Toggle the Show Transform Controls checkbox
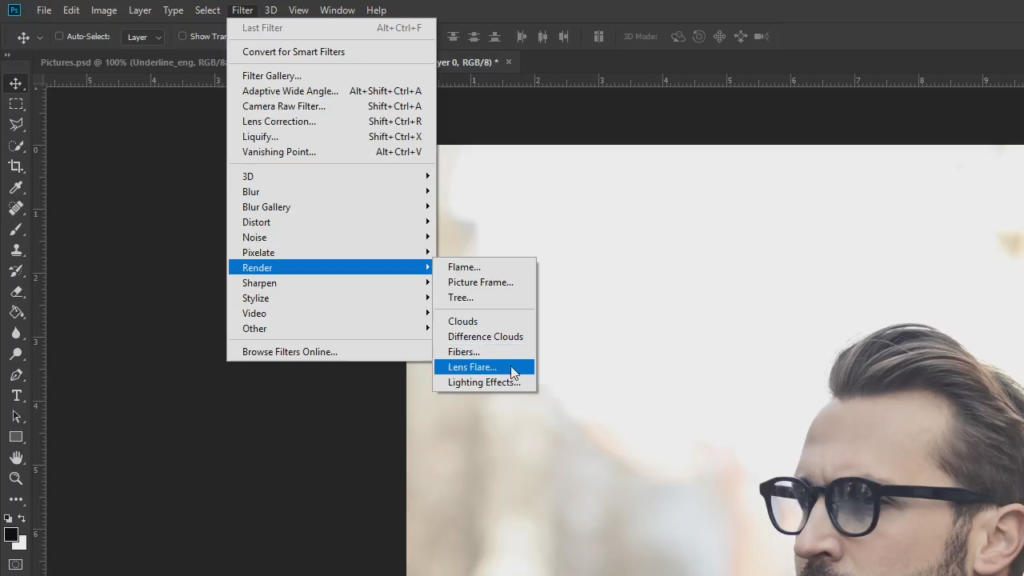 (182, 37)
